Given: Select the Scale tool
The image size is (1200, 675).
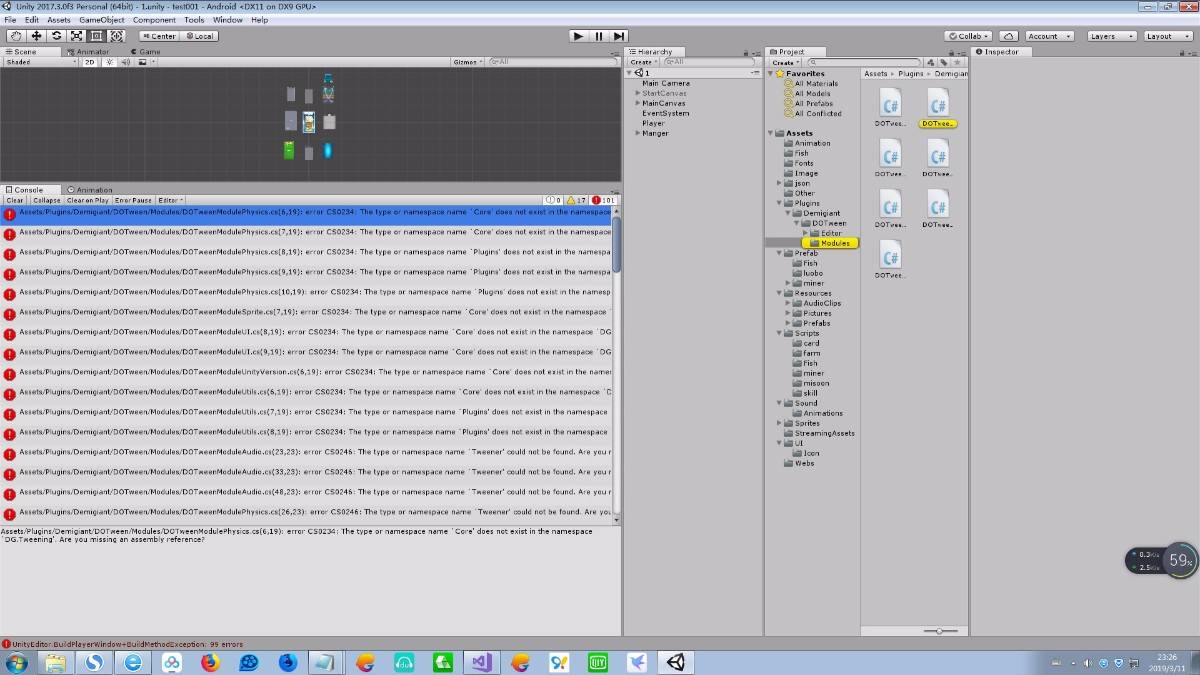Looking at the screenshot, I should pos(76,36).
